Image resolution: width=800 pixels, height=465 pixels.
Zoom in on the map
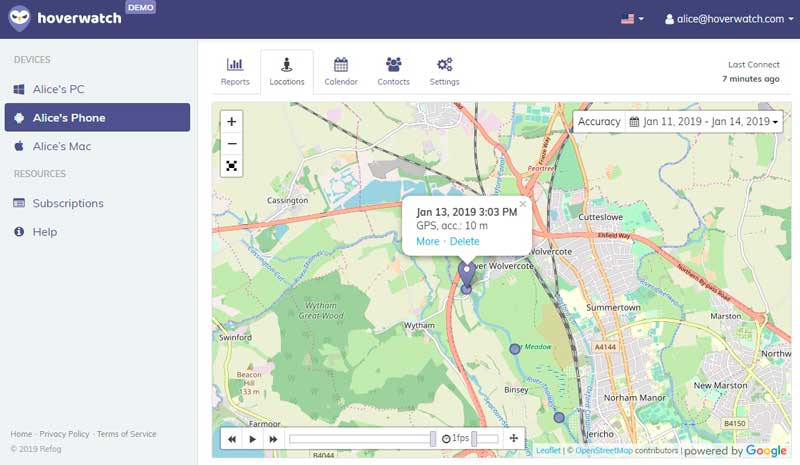coord(232,122)
